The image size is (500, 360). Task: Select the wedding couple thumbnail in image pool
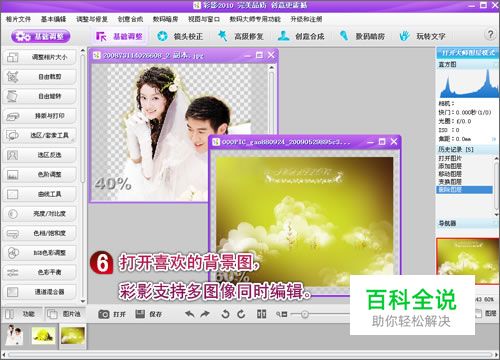coord(15,336)
